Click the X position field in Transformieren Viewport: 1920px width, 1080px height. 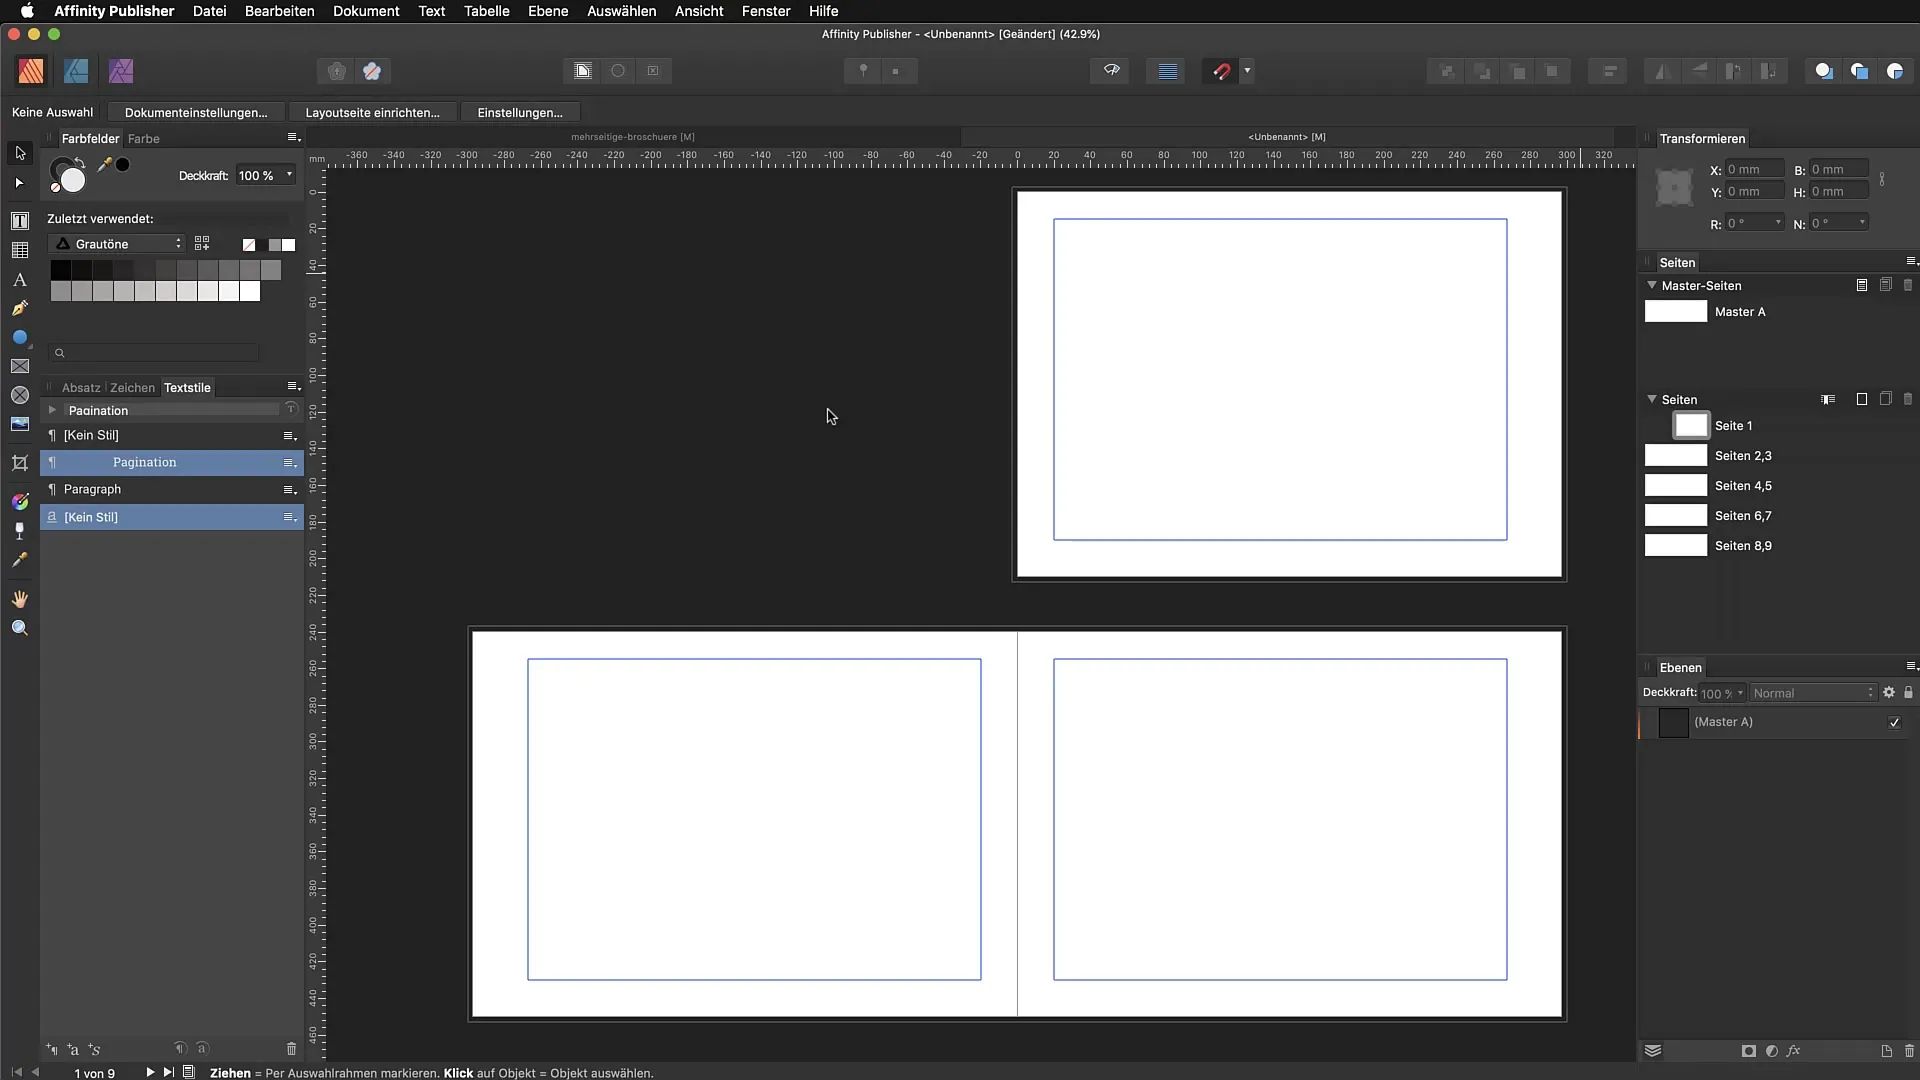coord(1754,169)
